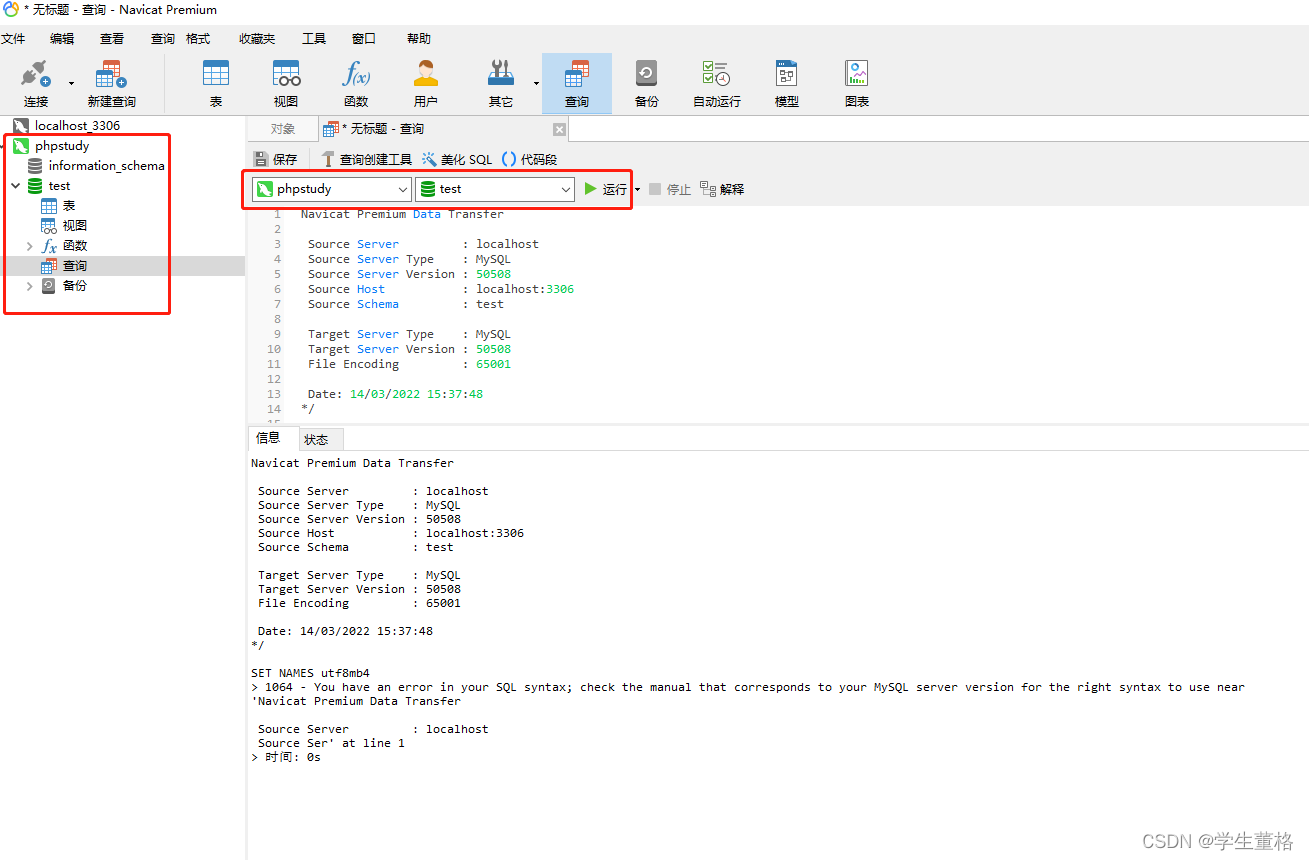Save the query with 保存 icon
Image resolution: width=1309 pixels, height=860 pixels.
275,158
